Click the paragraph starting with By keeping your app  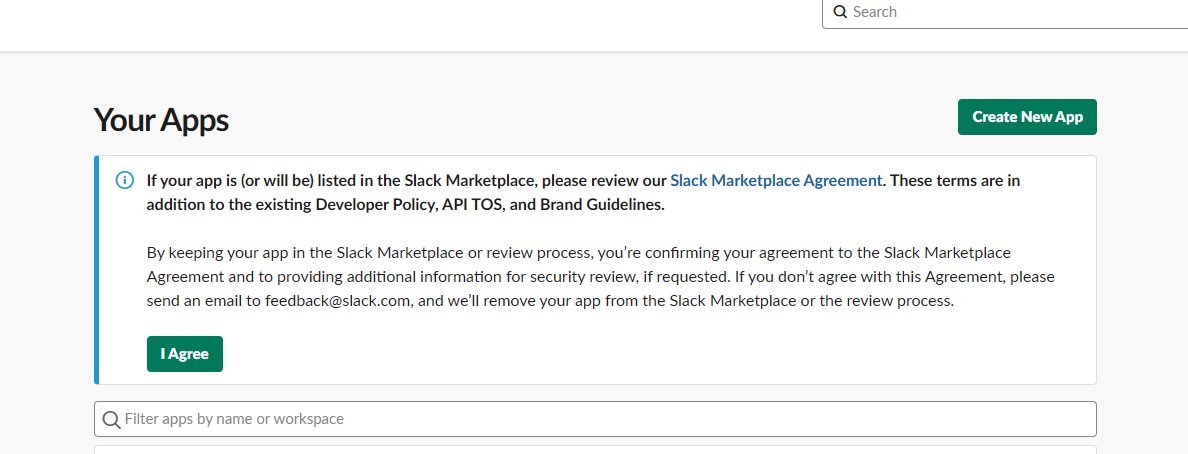(601, 276)
